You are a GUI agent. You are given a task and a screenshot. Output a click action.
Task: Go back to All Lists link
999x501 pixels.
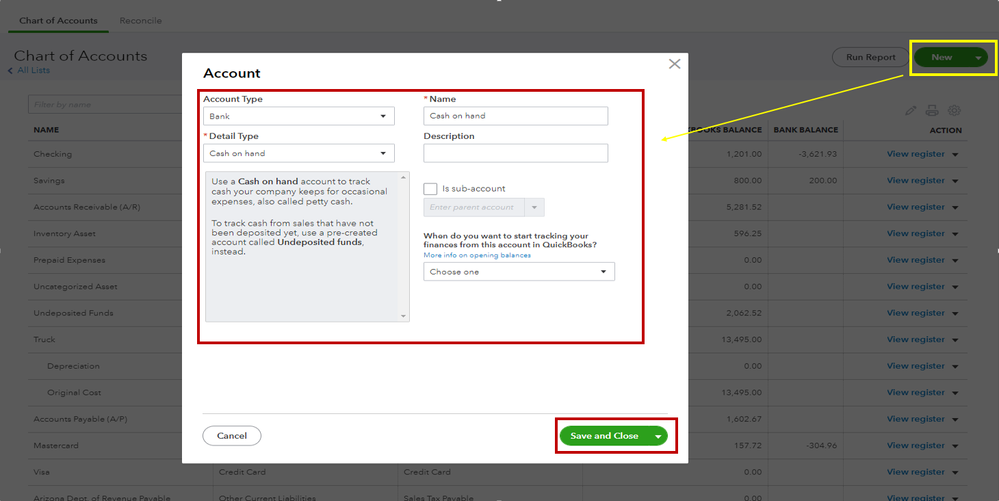[x=33, y=70]
